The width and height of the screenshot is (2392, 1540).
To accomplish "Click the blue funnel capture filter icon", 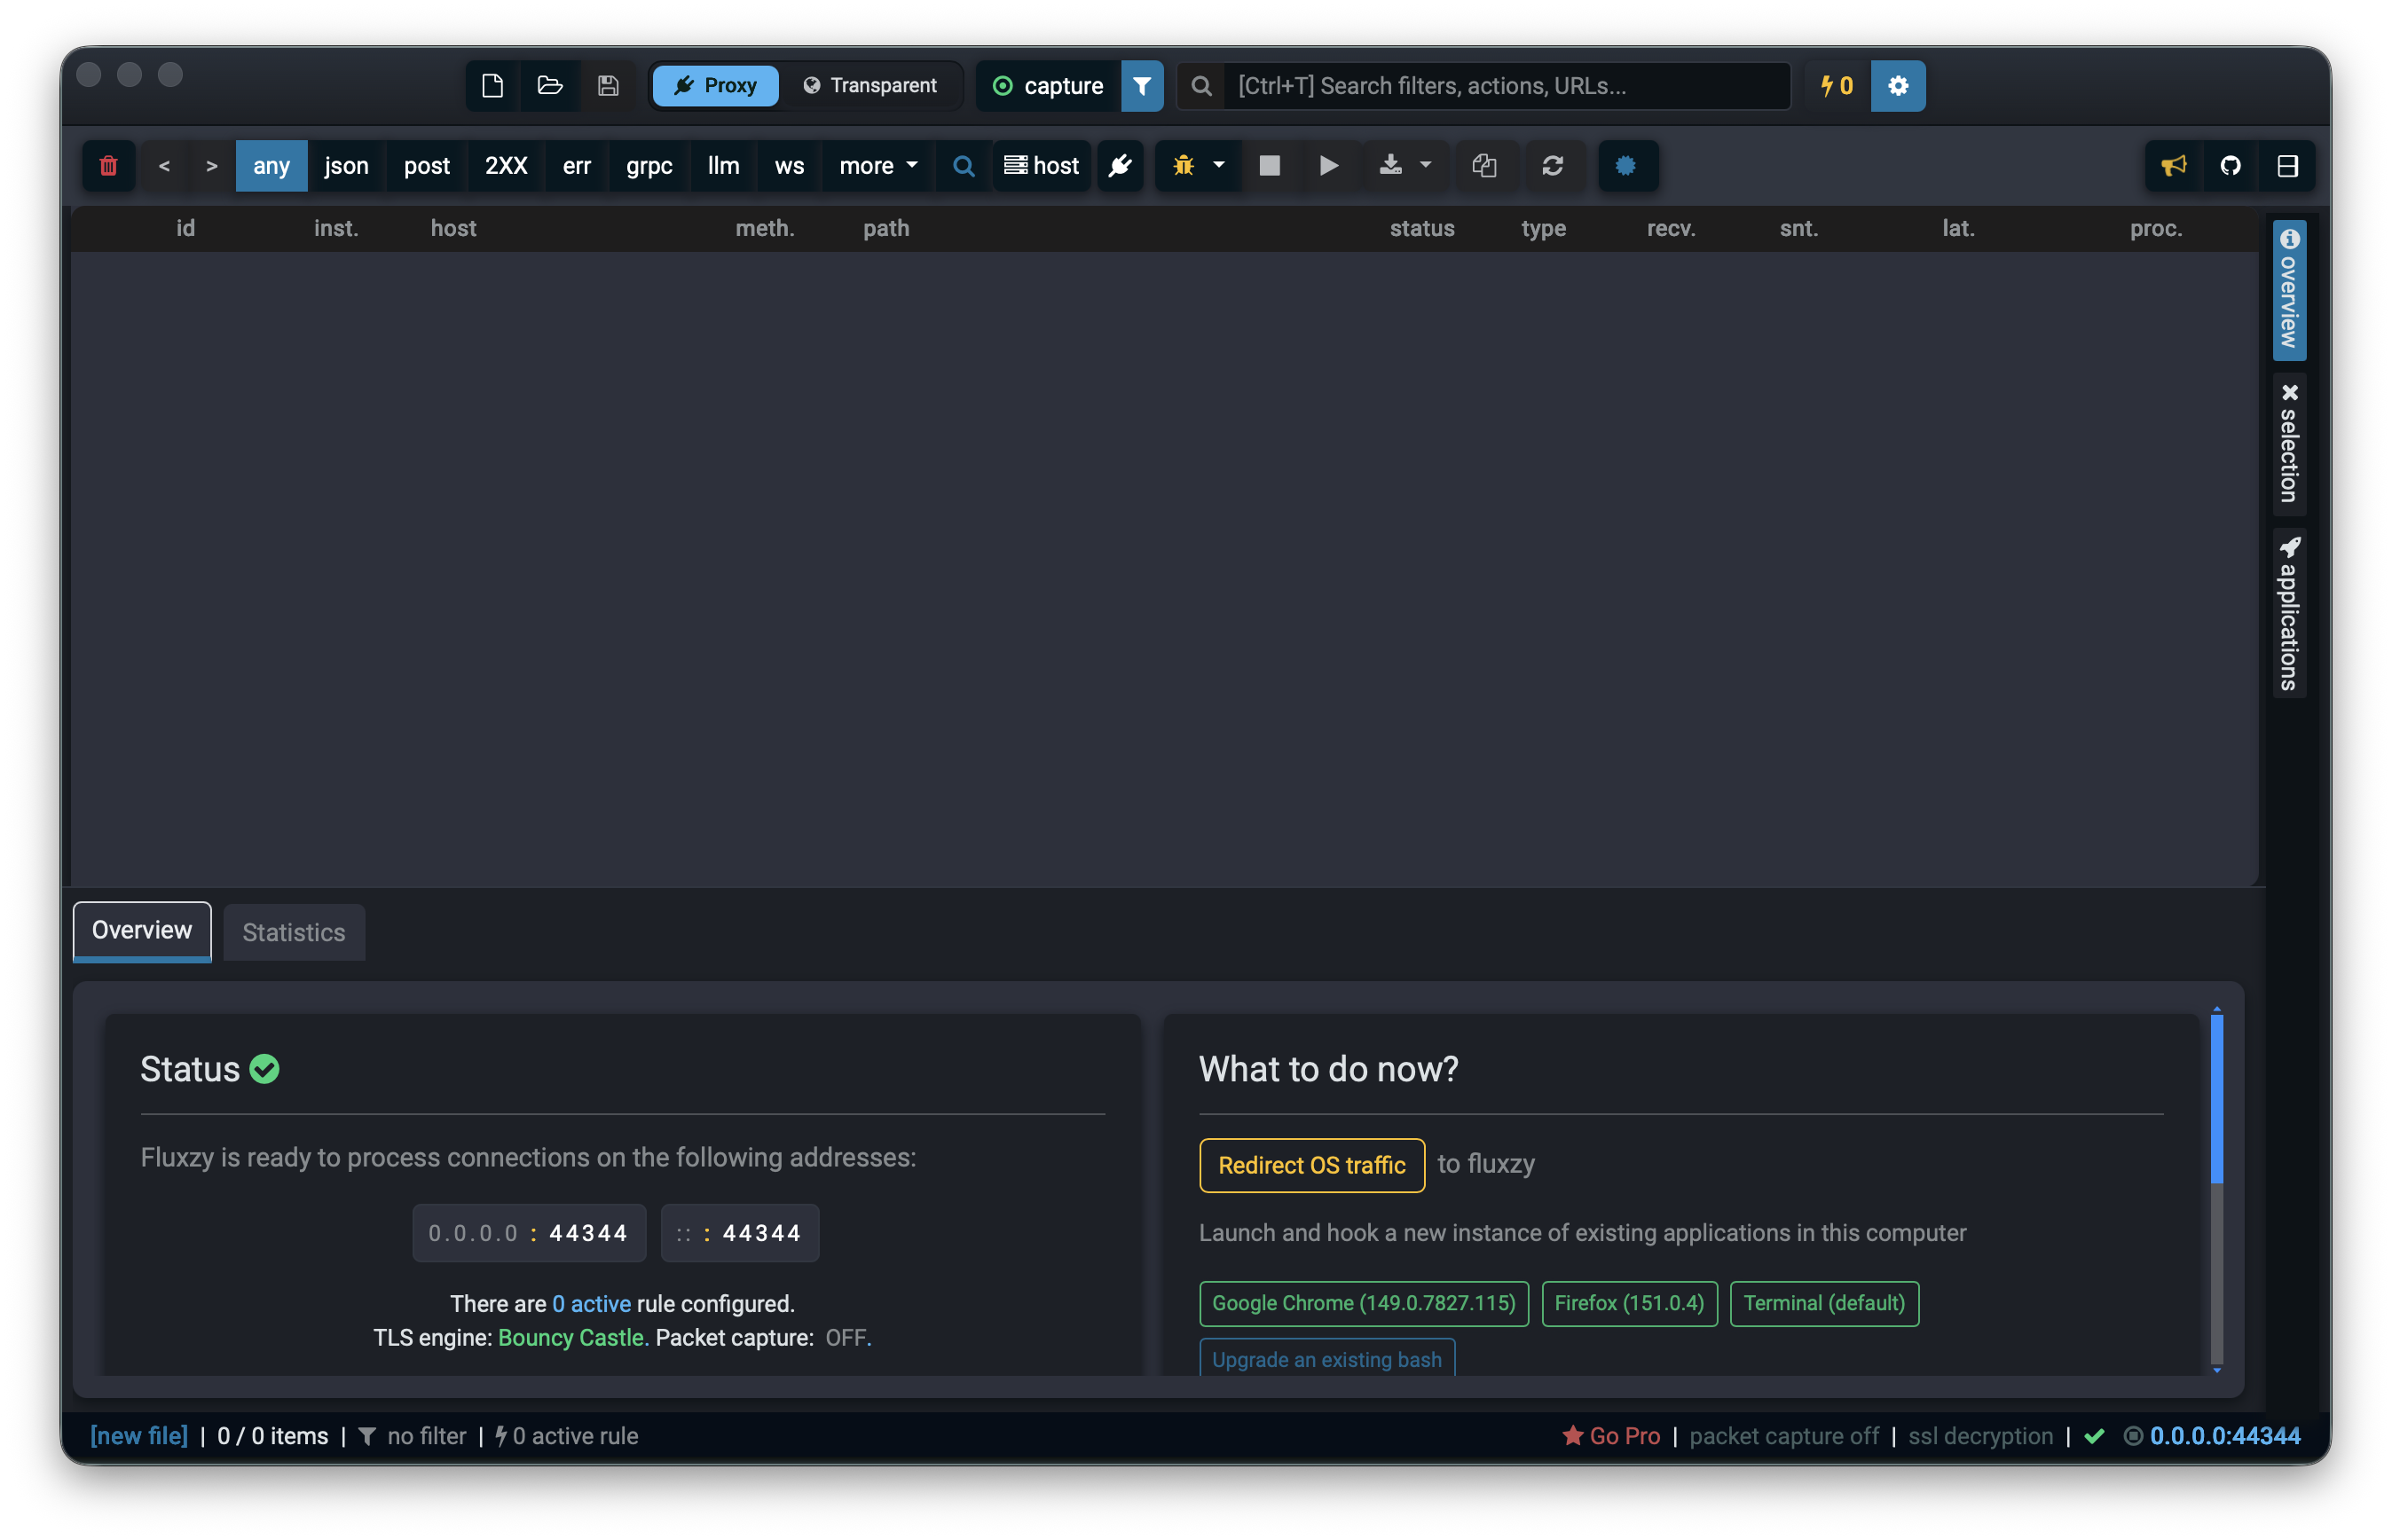I will pos(1142,86).
